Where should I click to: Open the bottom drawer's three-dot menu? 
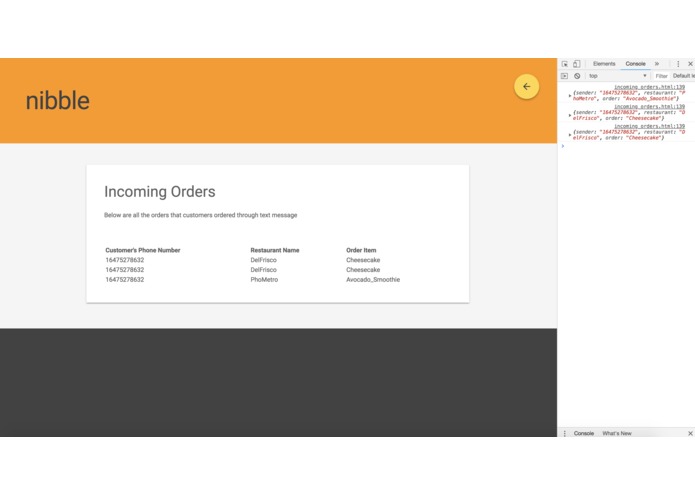pyautogui.click(x=564, y=433)
